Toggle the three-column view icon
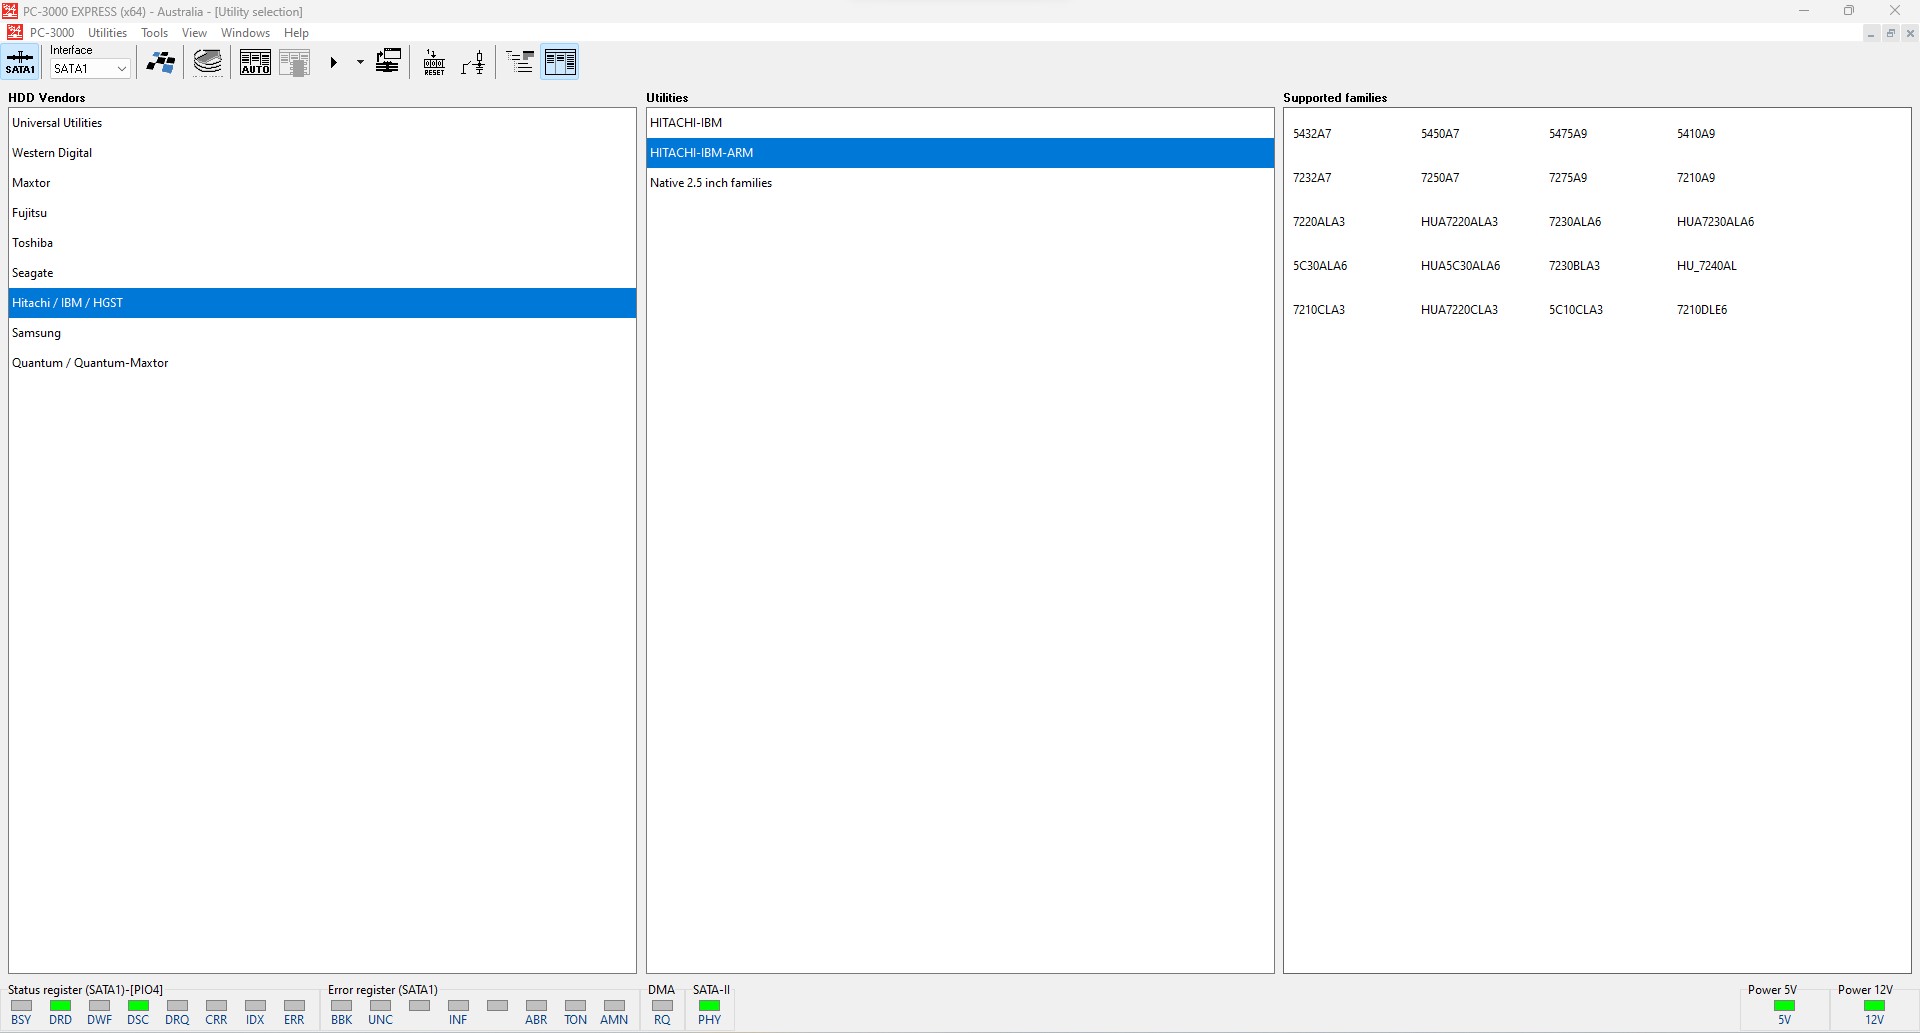The height and width of the screenshot is (1033, 1920). click(560, 62)
